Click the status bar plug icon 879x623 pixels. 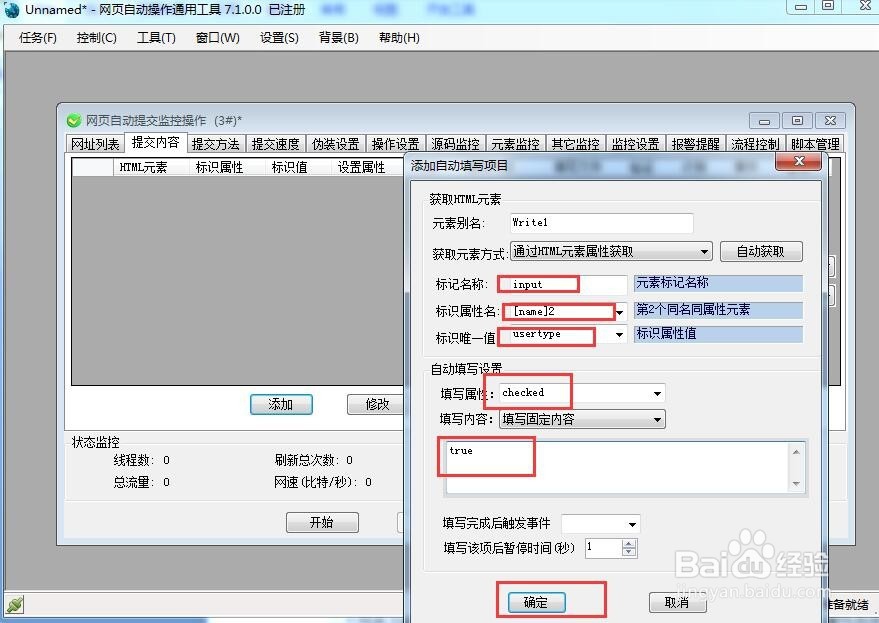[x=15, y=604]
